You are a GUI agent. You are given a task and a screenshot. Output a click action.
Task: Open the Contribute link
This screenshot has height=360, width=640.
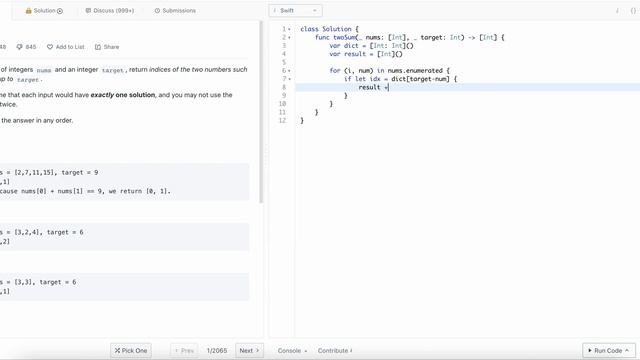pos(335,351)
